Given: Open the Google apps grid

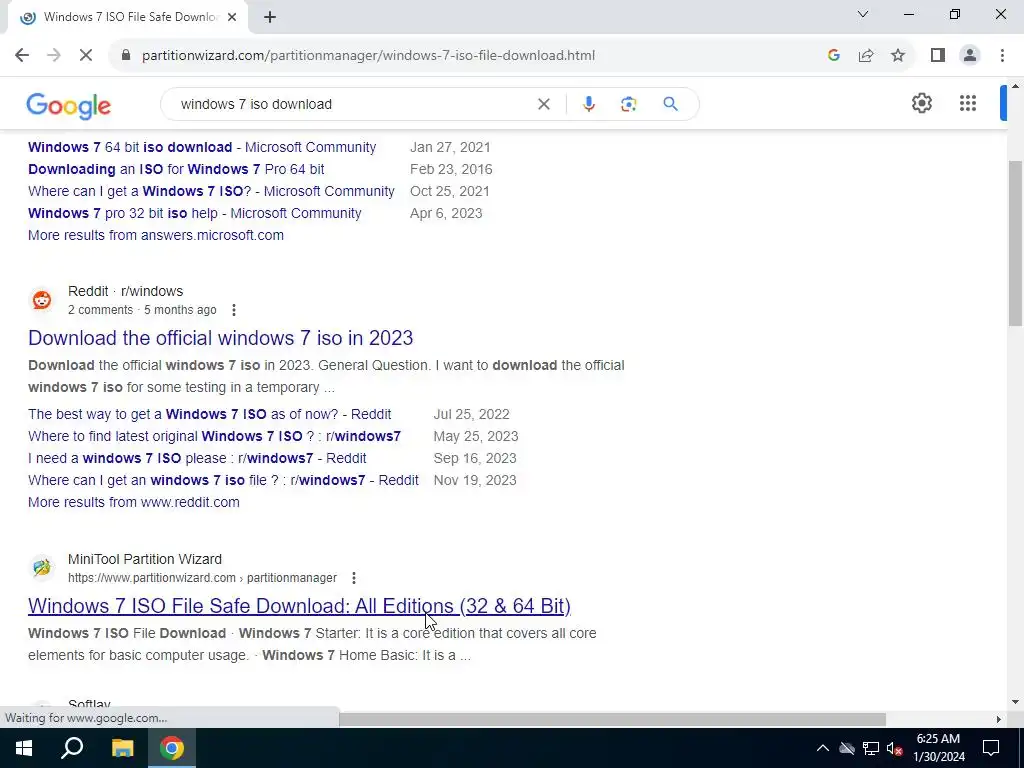Looking at the screenshot, I should (968, 103).
